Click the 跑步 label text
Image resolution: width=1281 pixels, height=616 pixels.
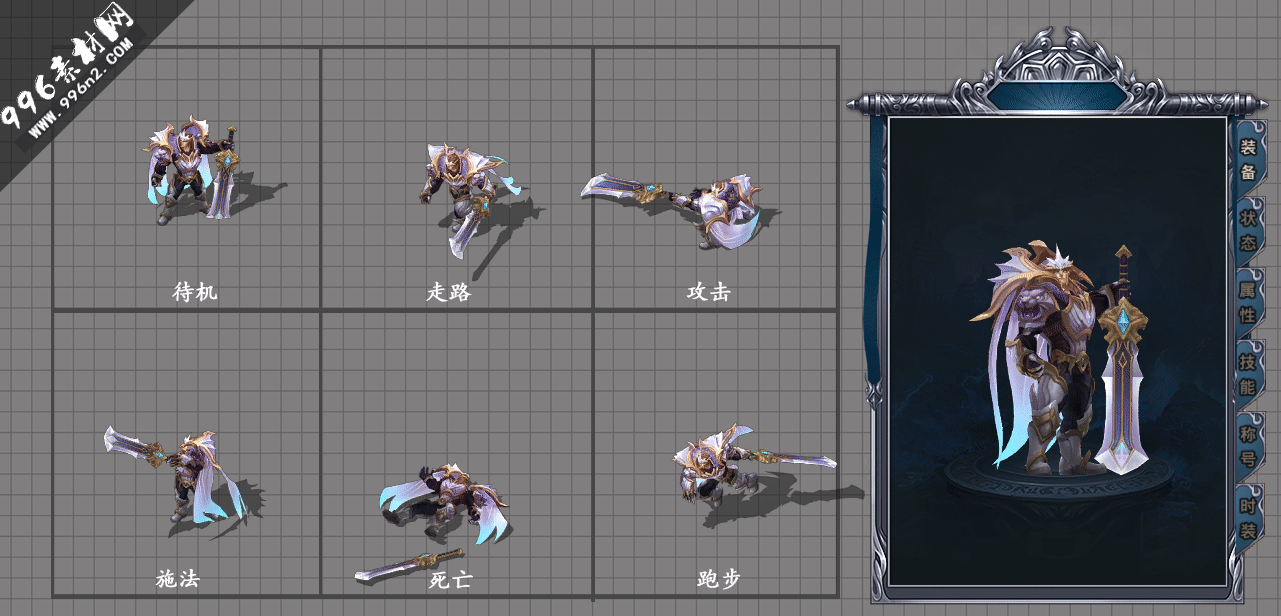(719, 579)
